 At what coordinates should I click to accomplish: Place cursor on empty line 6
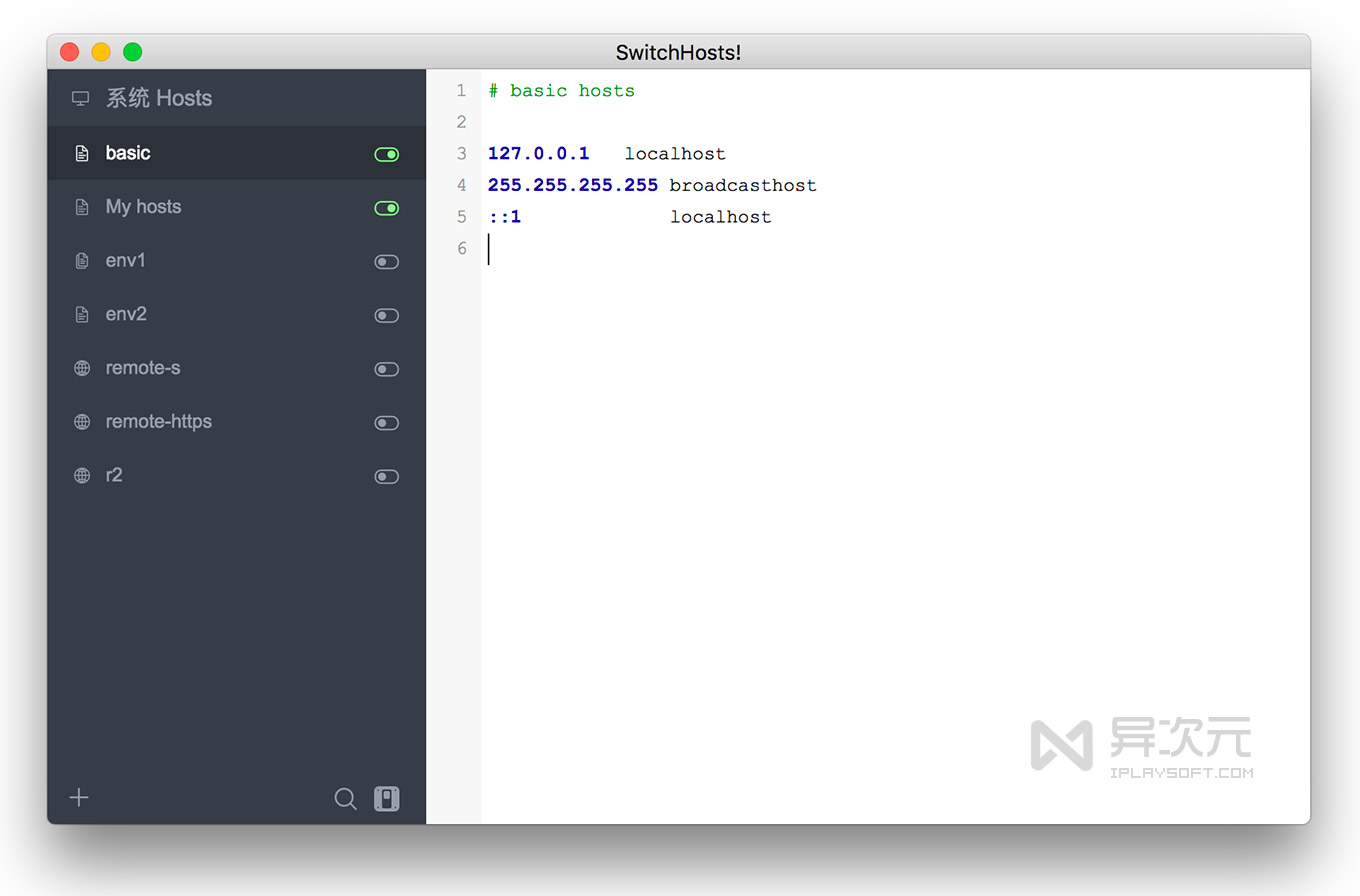895,248
